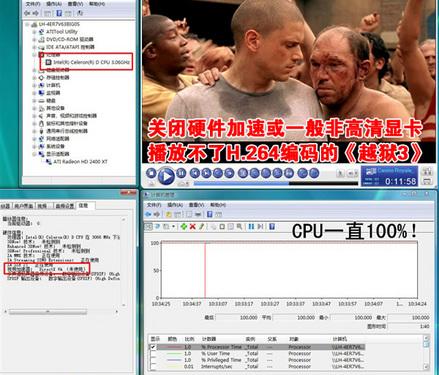Click green plus Add counter icon
Image resolution: width=439 pixels, height=375 pixels.
pyautogui.click(x=184, y=227)
